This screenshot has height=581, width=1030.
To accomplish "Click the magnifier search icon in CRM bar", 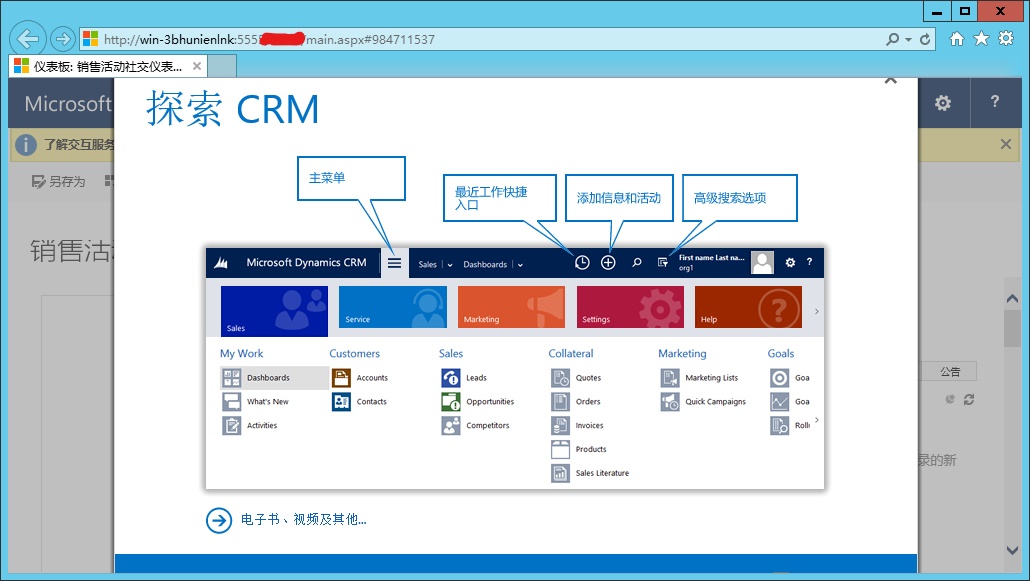I will (x=637, y=263).
